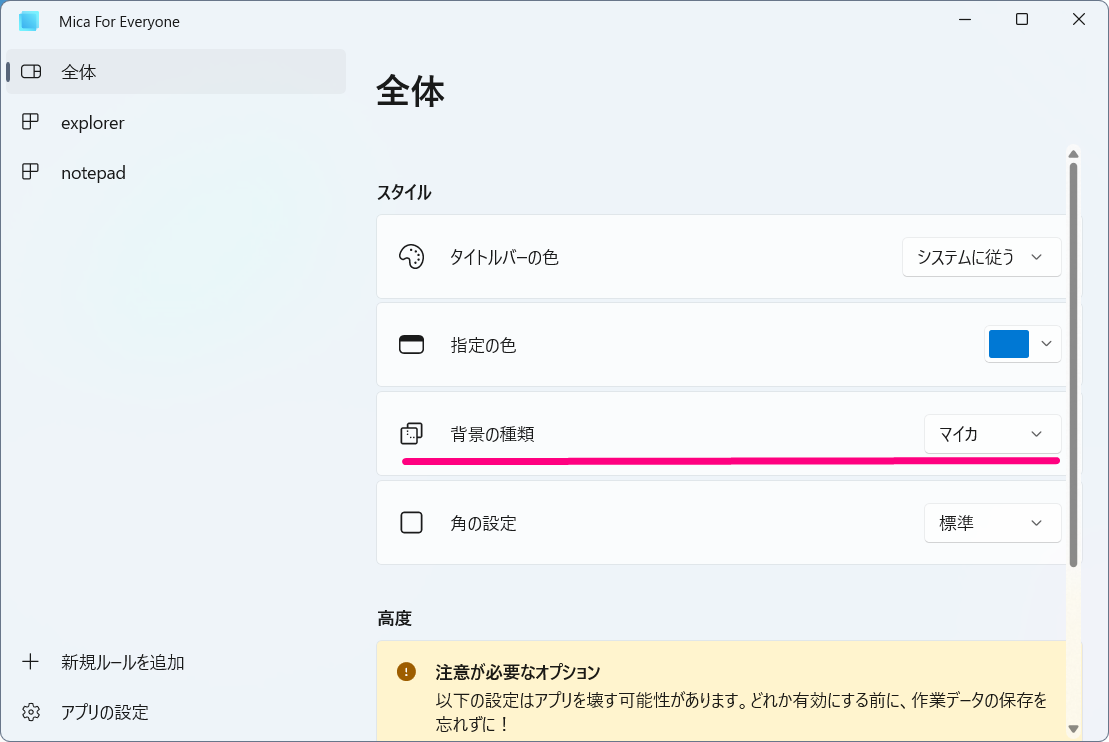The width and height of the screenshot is (1109, 742).
Task: Click the scrollbar up arrow
Action: pos(1073,153)
